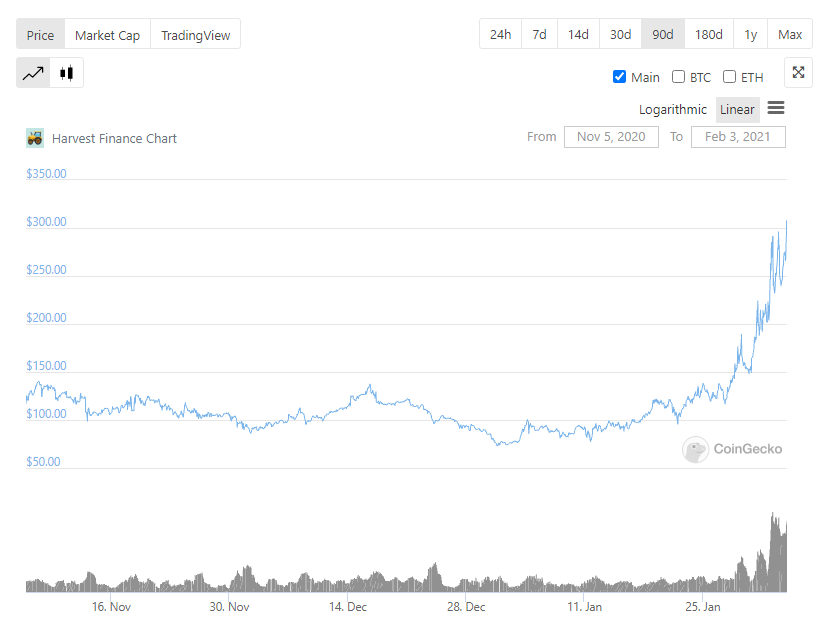
Task: Open the chart hamburger menu
Action: (x=776, y=108)
